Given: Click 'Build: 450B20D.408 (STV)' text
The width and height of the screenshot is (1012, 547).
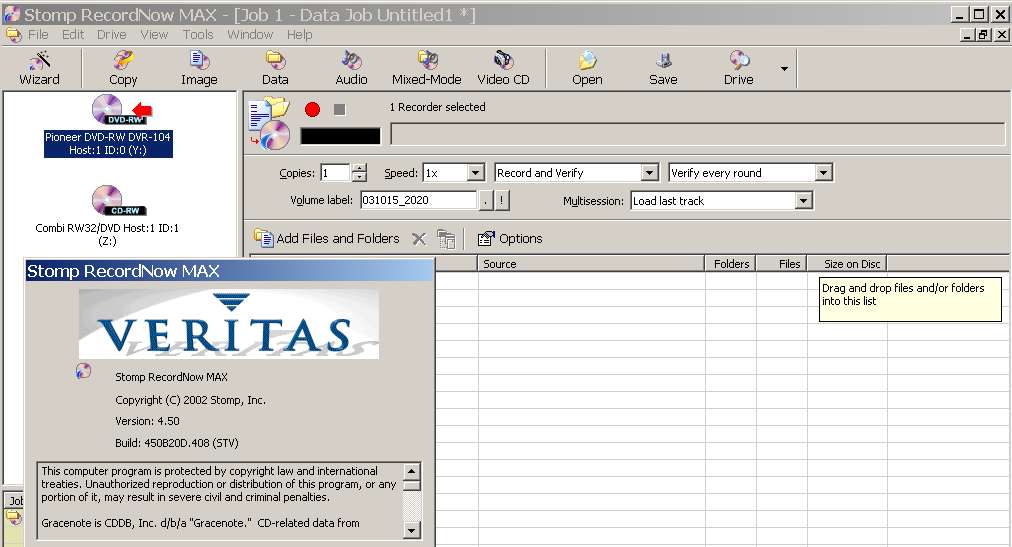Looking at the screenshot, I should click(x=177, y=443).
